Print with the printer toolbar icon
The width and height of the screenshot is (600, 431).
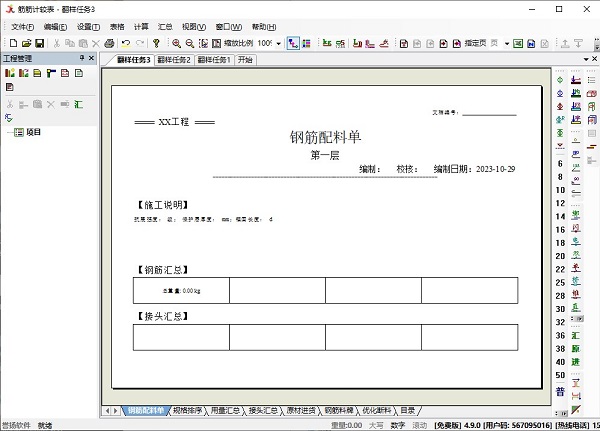pyautogui.click(x=109, y=43)
